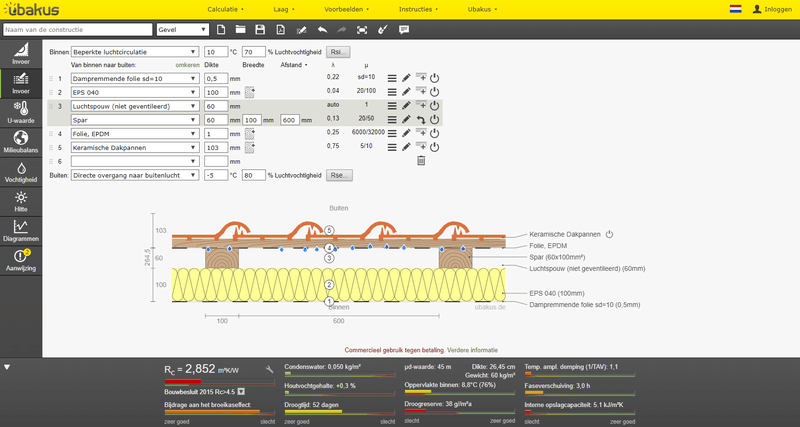Click the save construction floppy disk icon
The image size is (800, 427).
coord(260,30)
